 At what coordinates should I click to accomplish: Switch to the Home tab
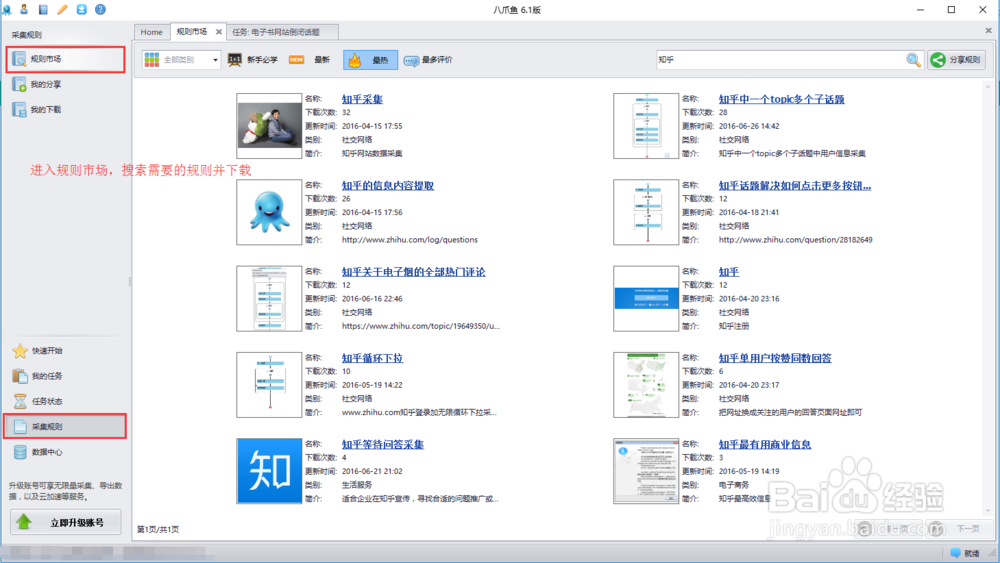click(x=151, y=32)
